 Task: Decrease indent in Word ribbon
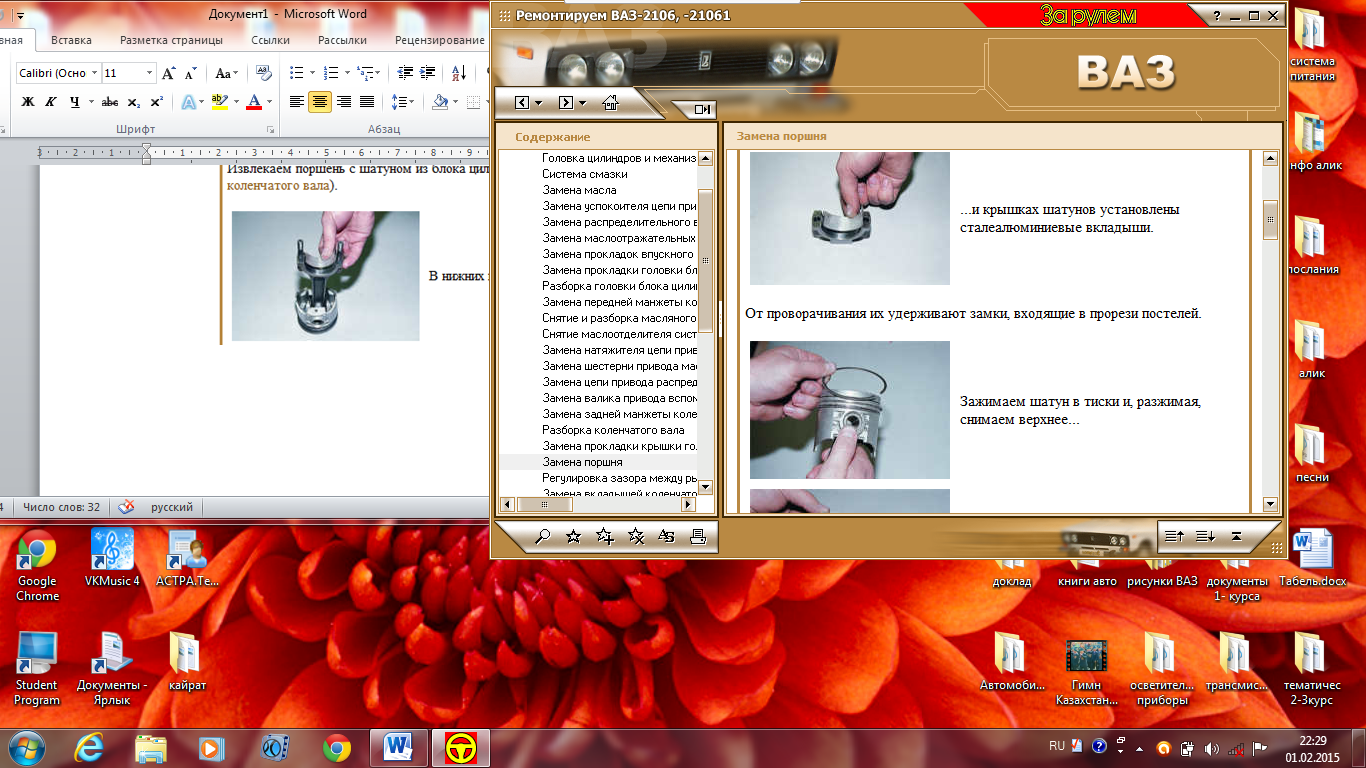405,73
